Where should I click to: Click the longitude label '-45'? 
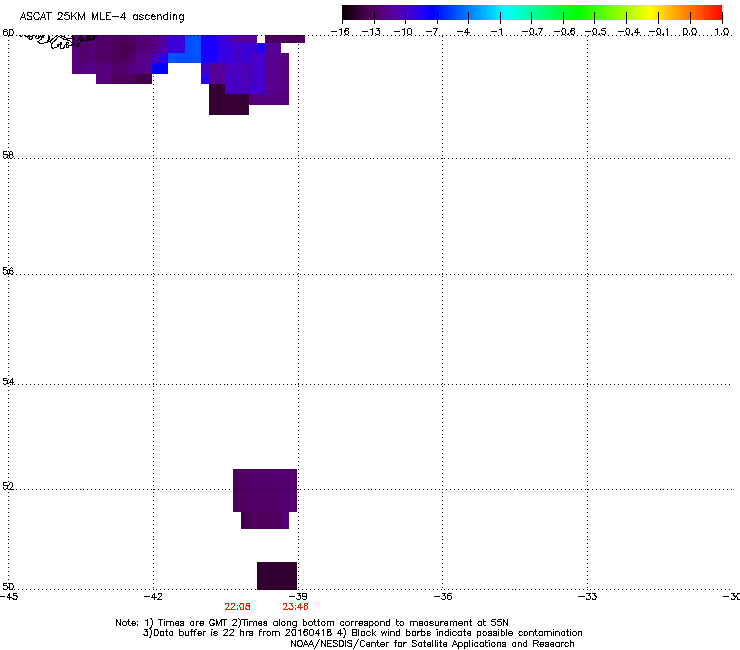point(9,597)
